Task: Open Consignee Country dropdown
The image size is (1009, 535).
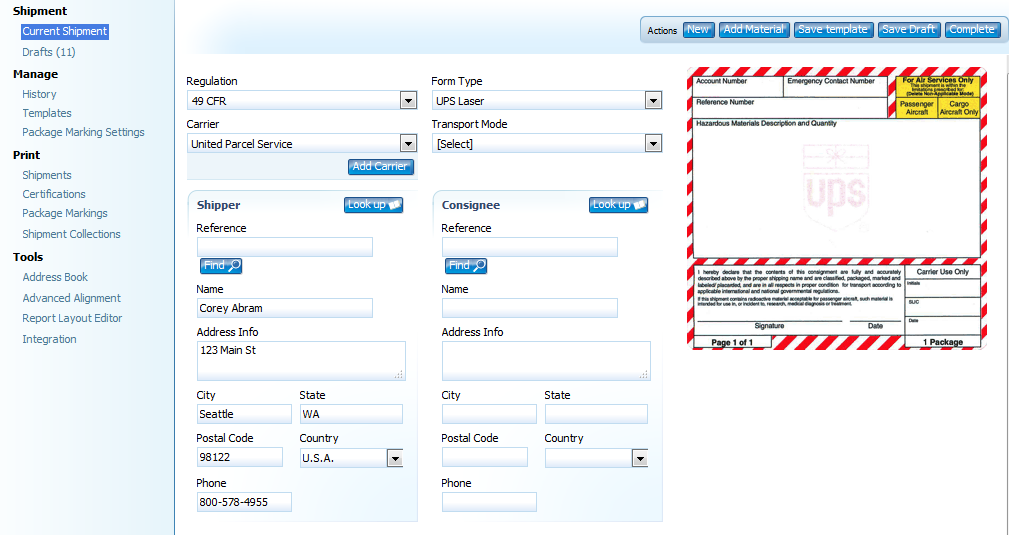Action: 639,458
